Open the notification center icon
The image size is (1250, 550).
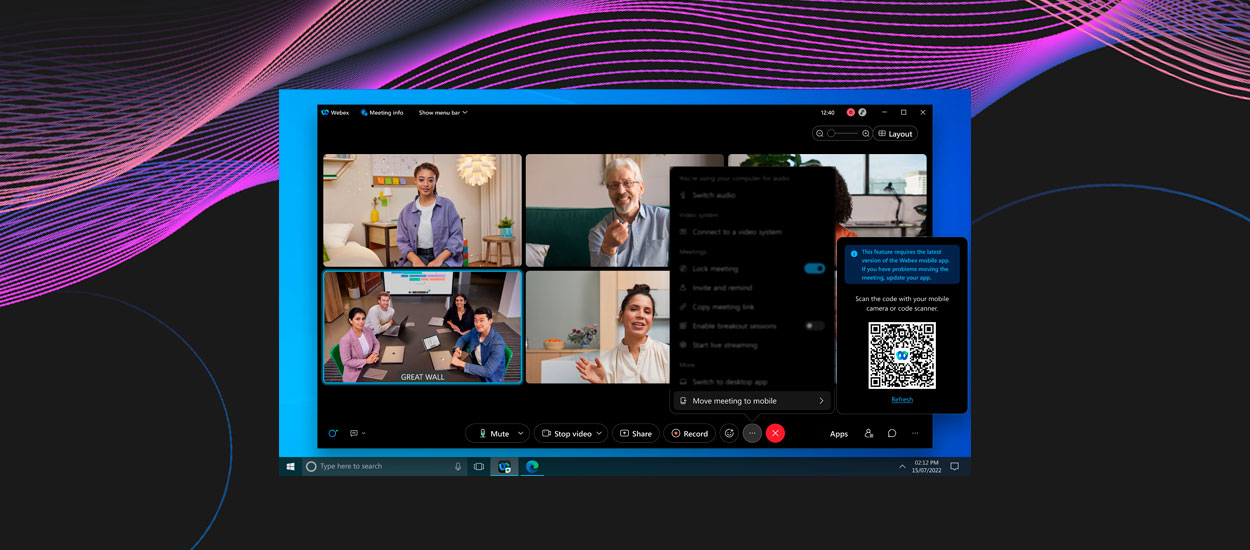coord(955,466)
